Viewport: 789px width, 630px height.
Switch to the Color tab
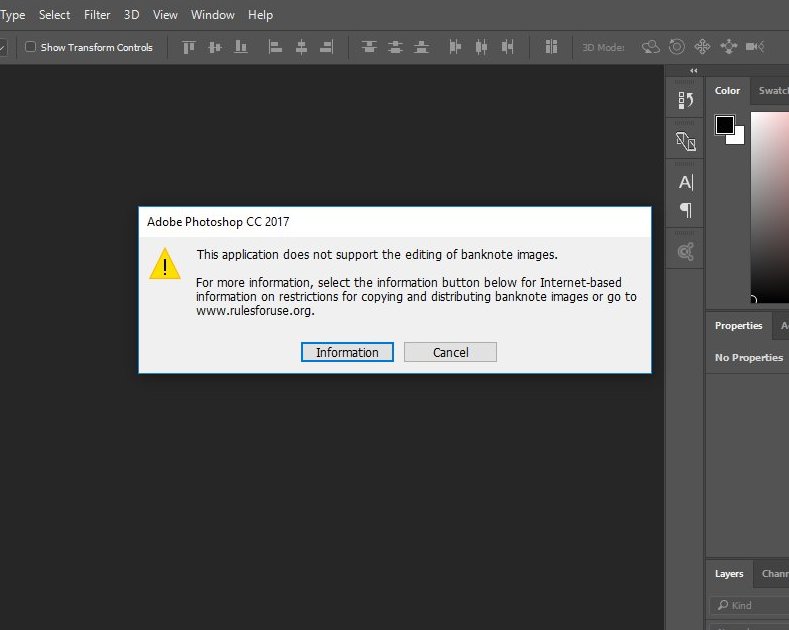[727, 91]
